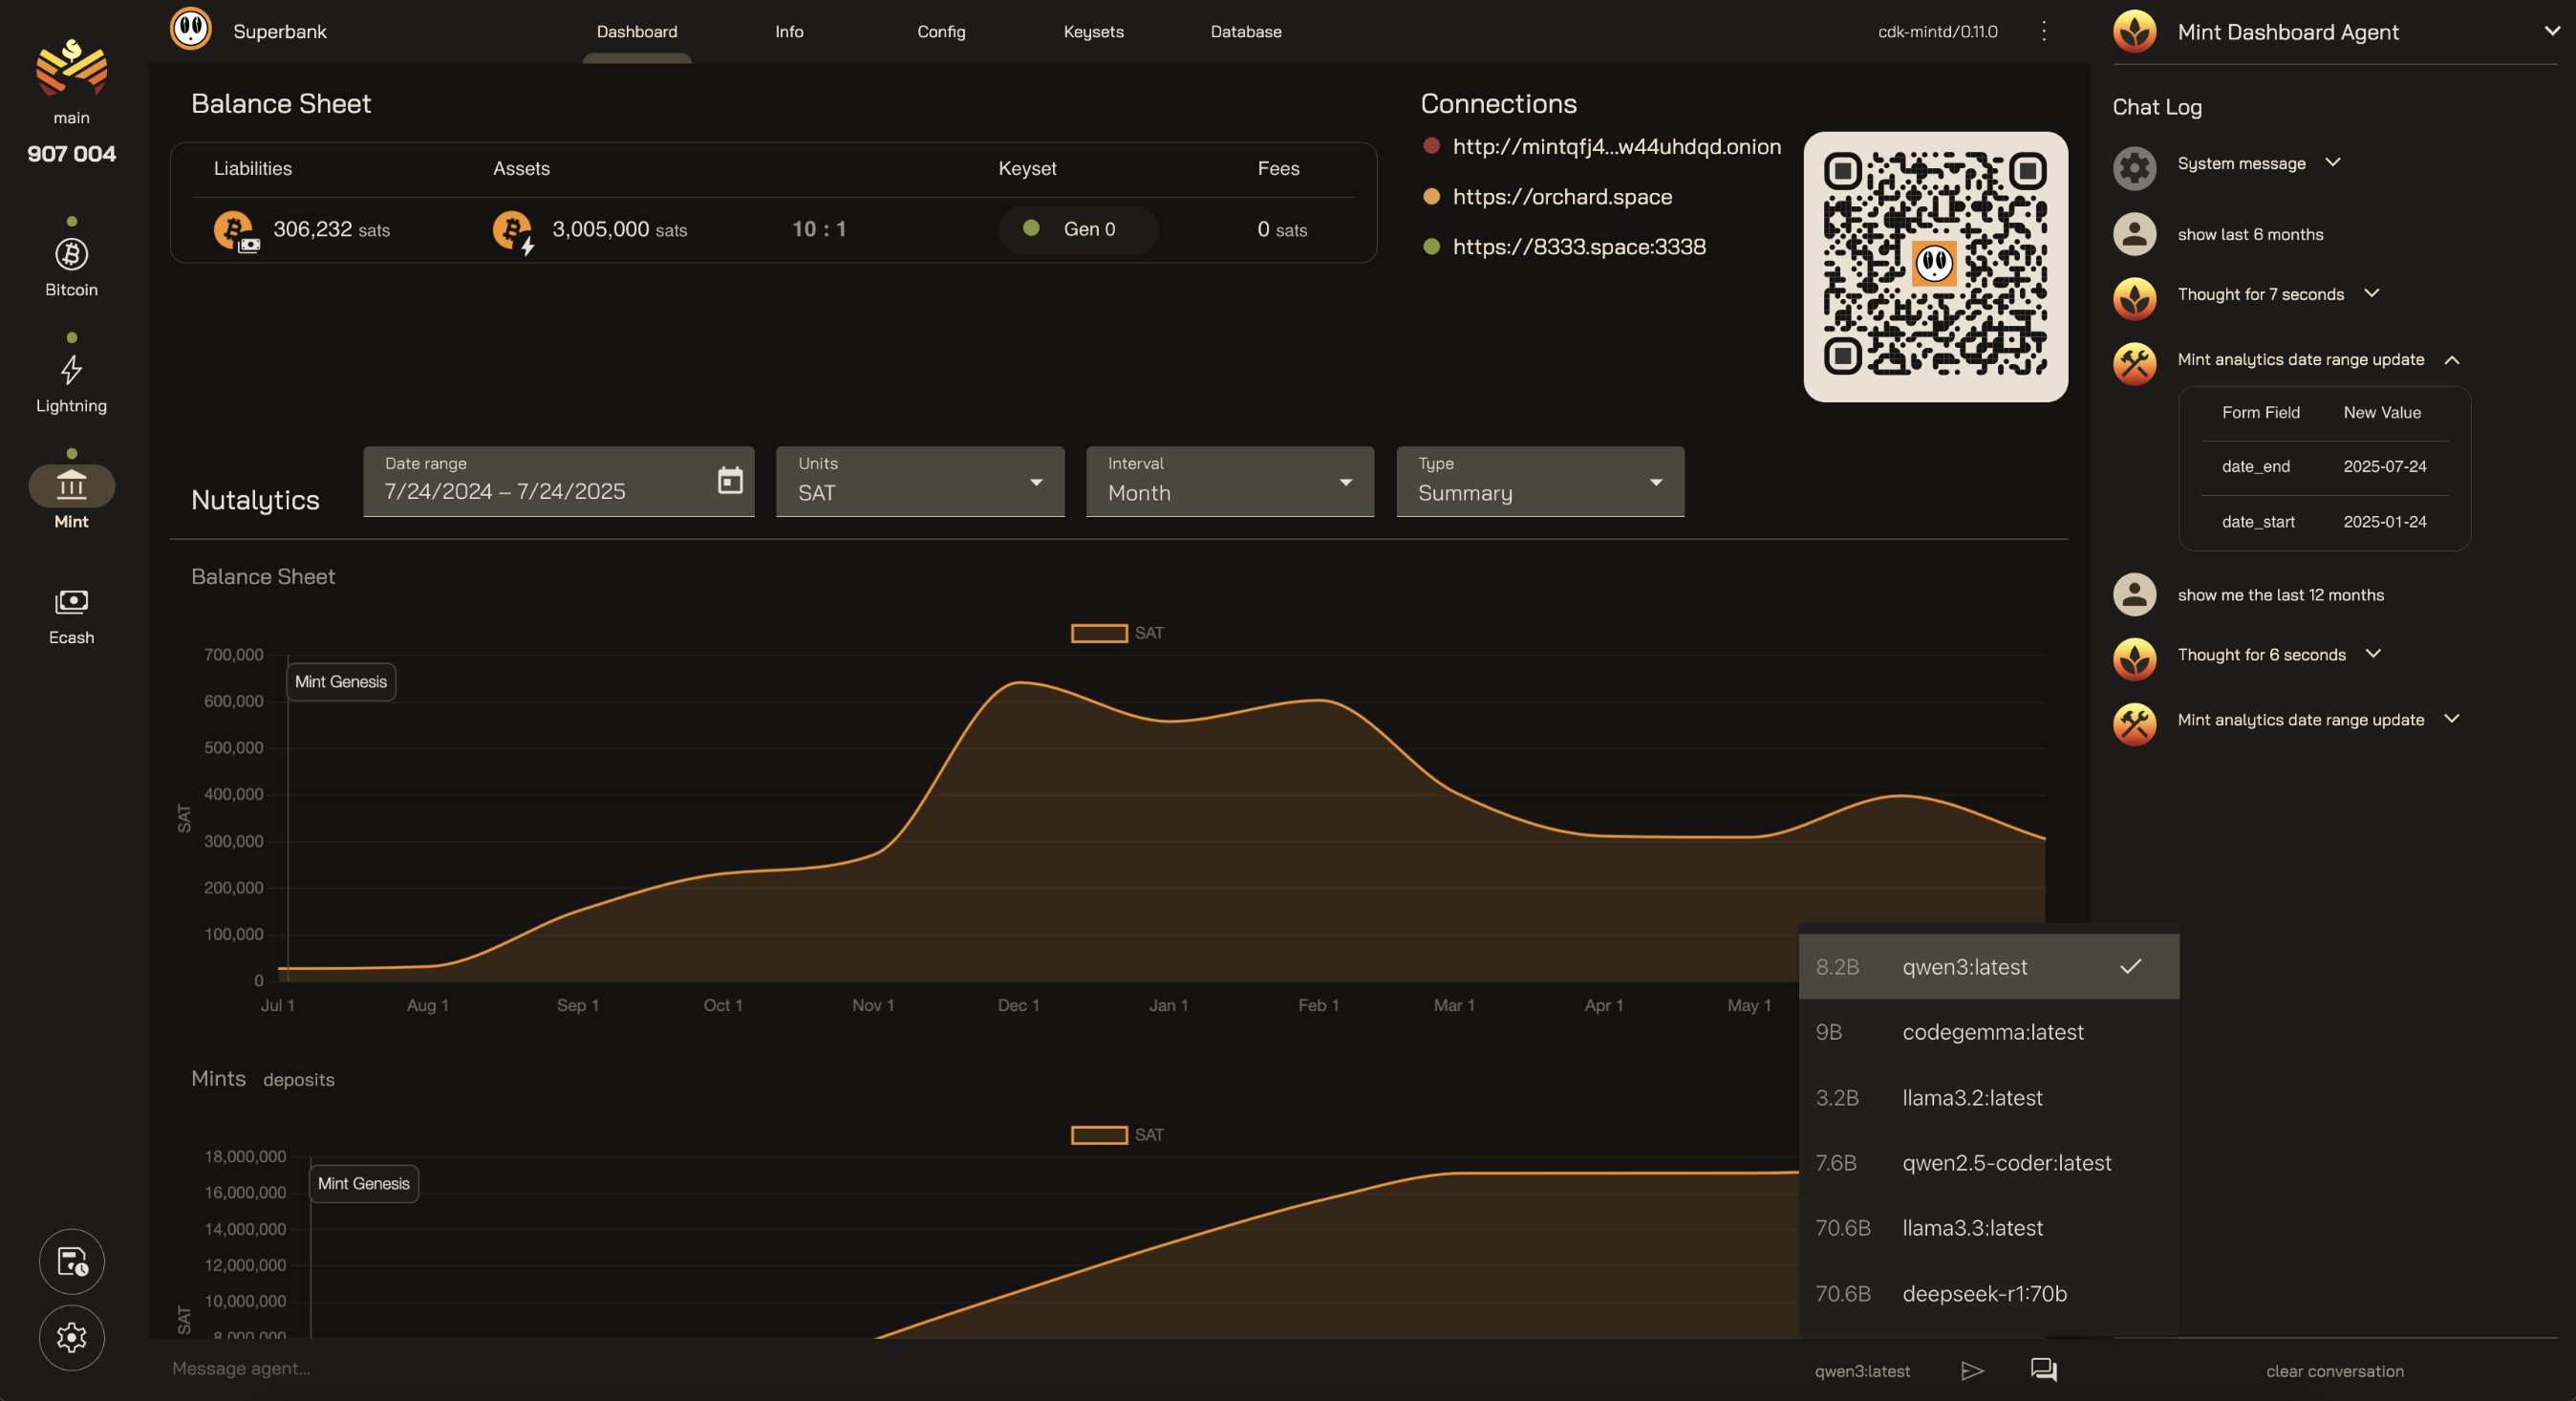Open the date range calendar picker
Image resolution: width=2576 pixels, height=1401 pixels.
coord(730,481)
